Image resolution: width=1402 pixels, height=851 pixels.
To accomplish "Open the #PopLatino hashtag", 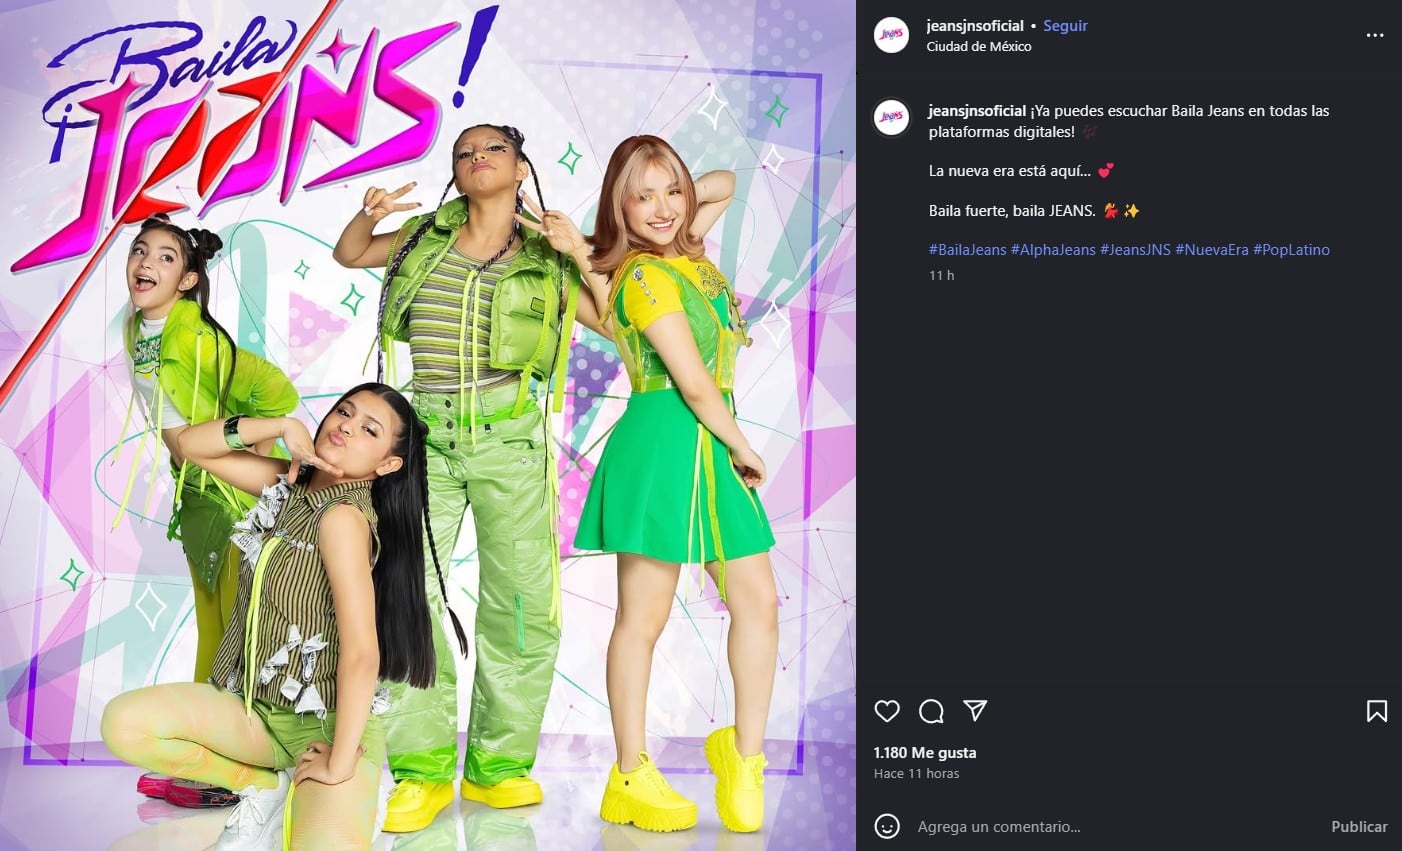I will (x=1291, y=250).
